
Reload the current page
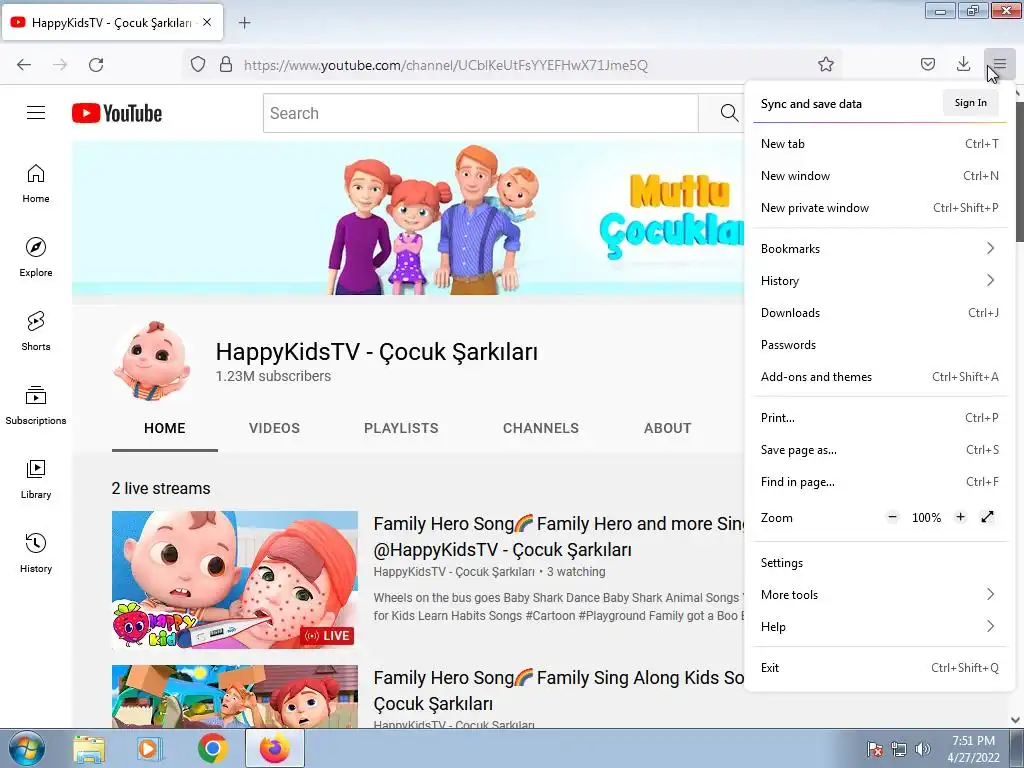pos(96,65)
